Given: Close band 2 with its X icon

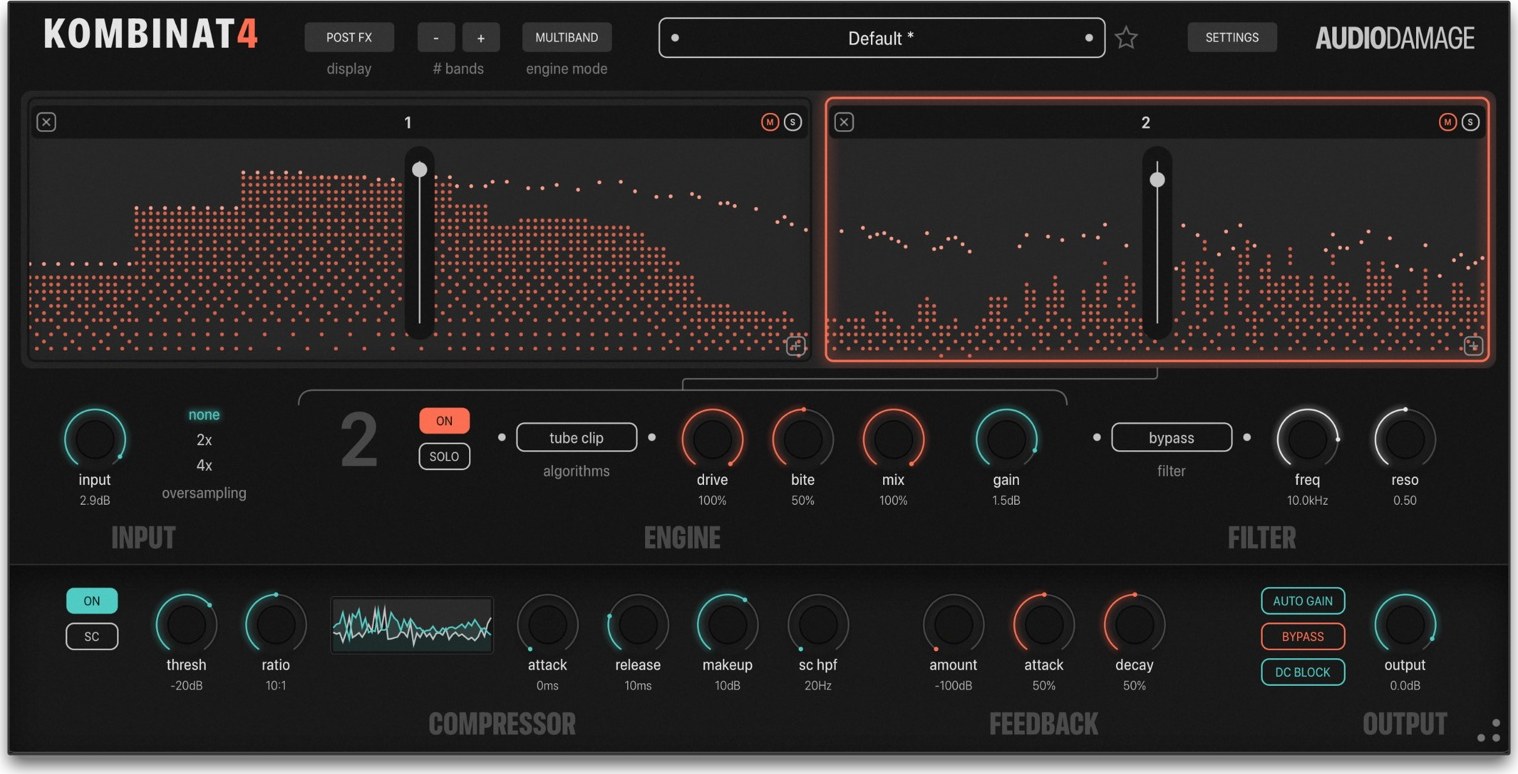Looking at the screenshot, I should [844, 122].
